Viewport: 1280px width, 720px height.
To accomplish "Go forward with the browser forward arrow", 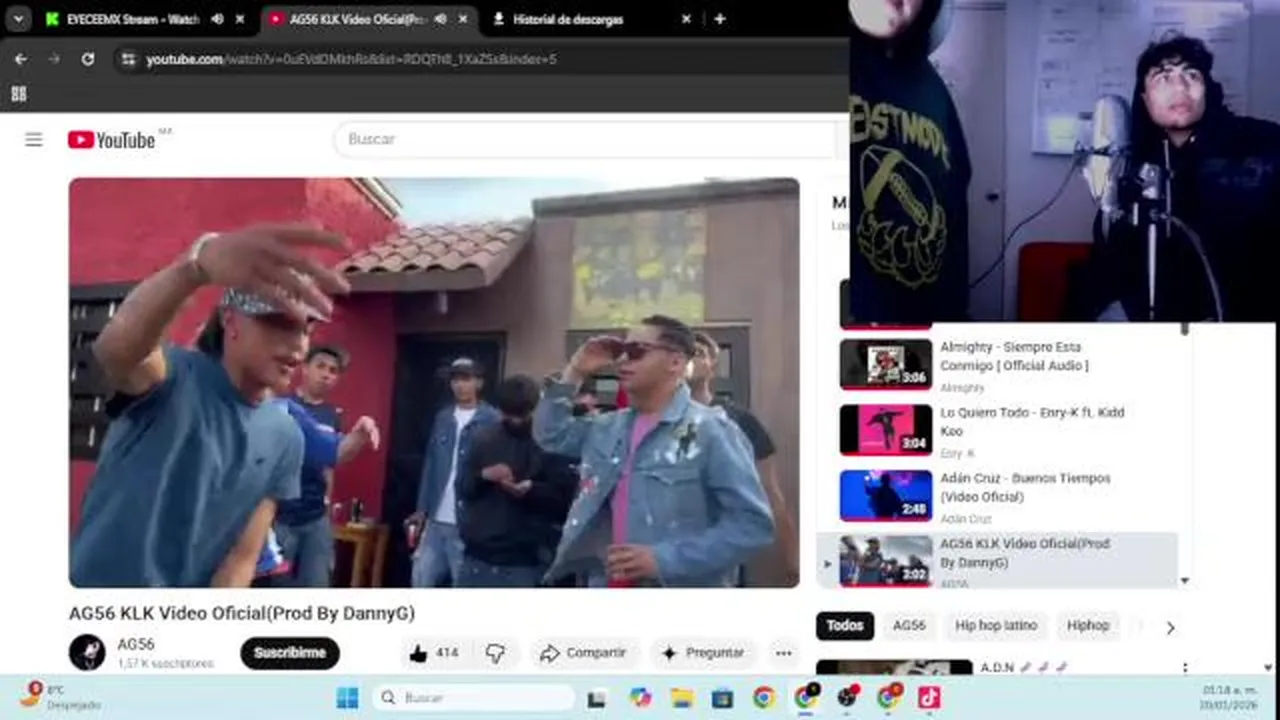I will (x=54, y=59).
